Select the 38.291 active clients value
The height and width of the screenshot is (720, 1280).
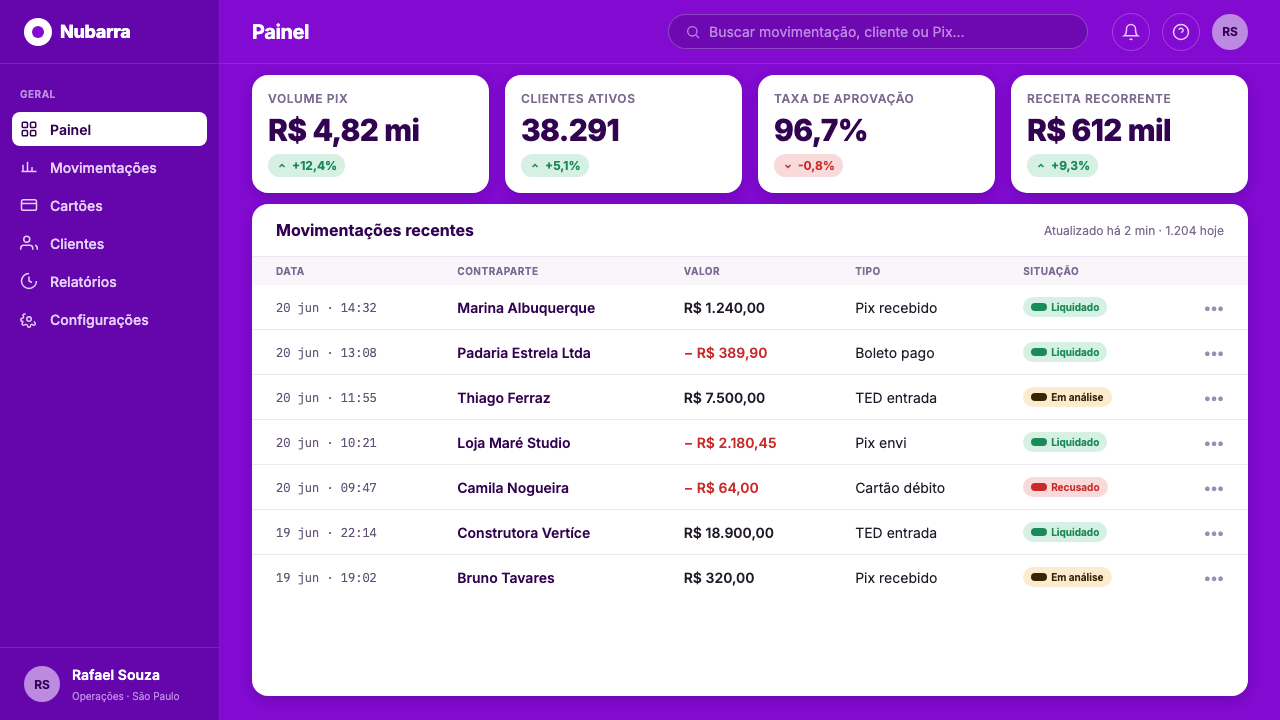tap(571, 130)
